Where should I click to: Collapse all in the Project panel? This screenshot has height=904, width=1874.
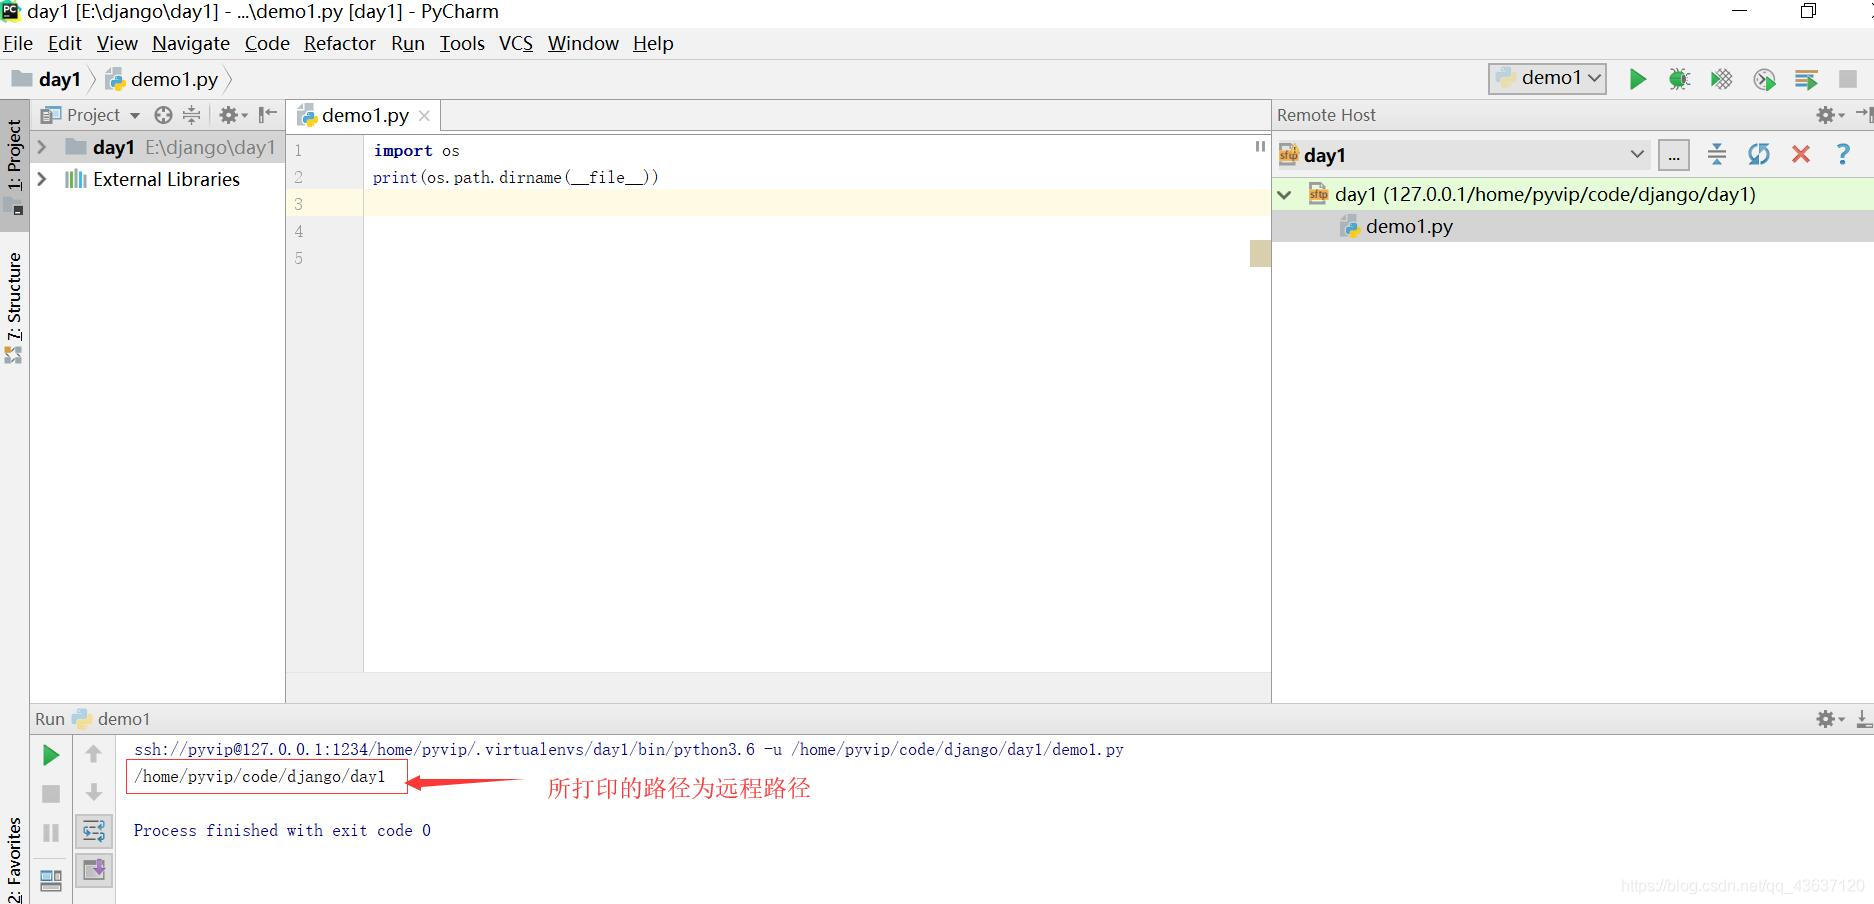pos(191,115)
